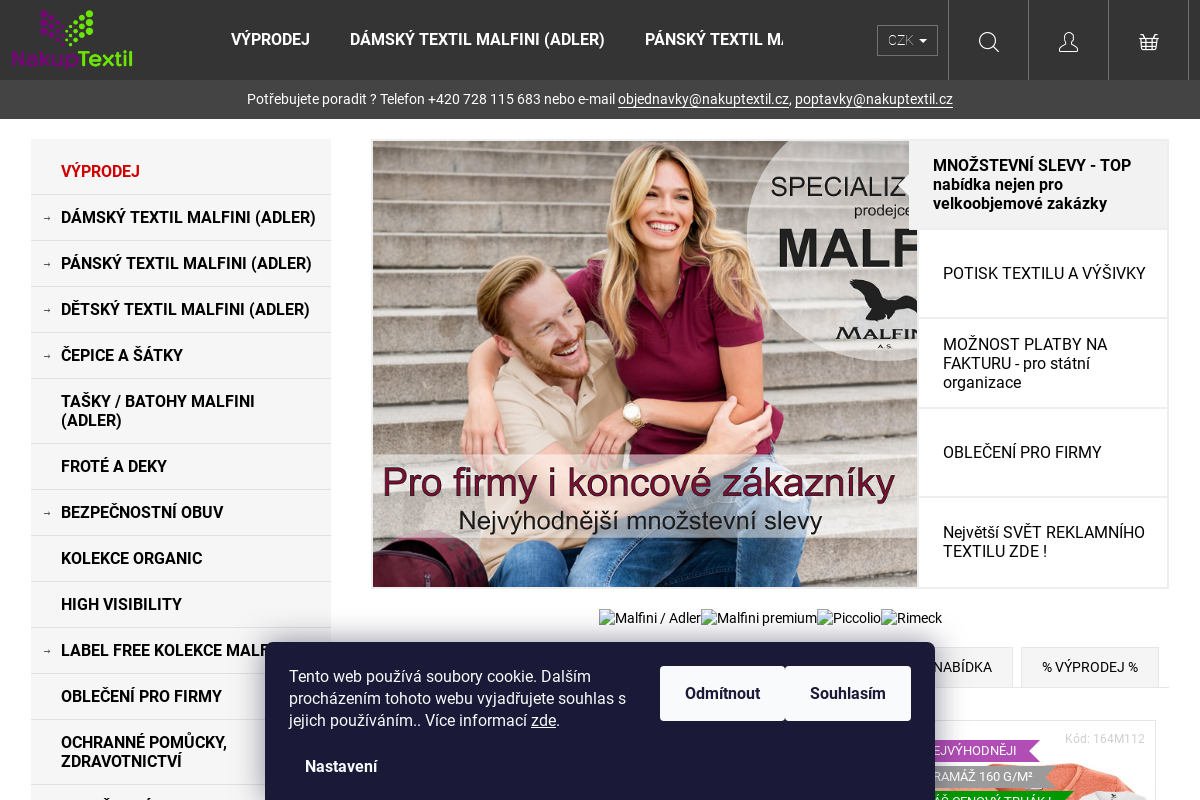Select the Rimeck brand logo
The height and width of the screenshot is (800, 1200).
(911, 618)
